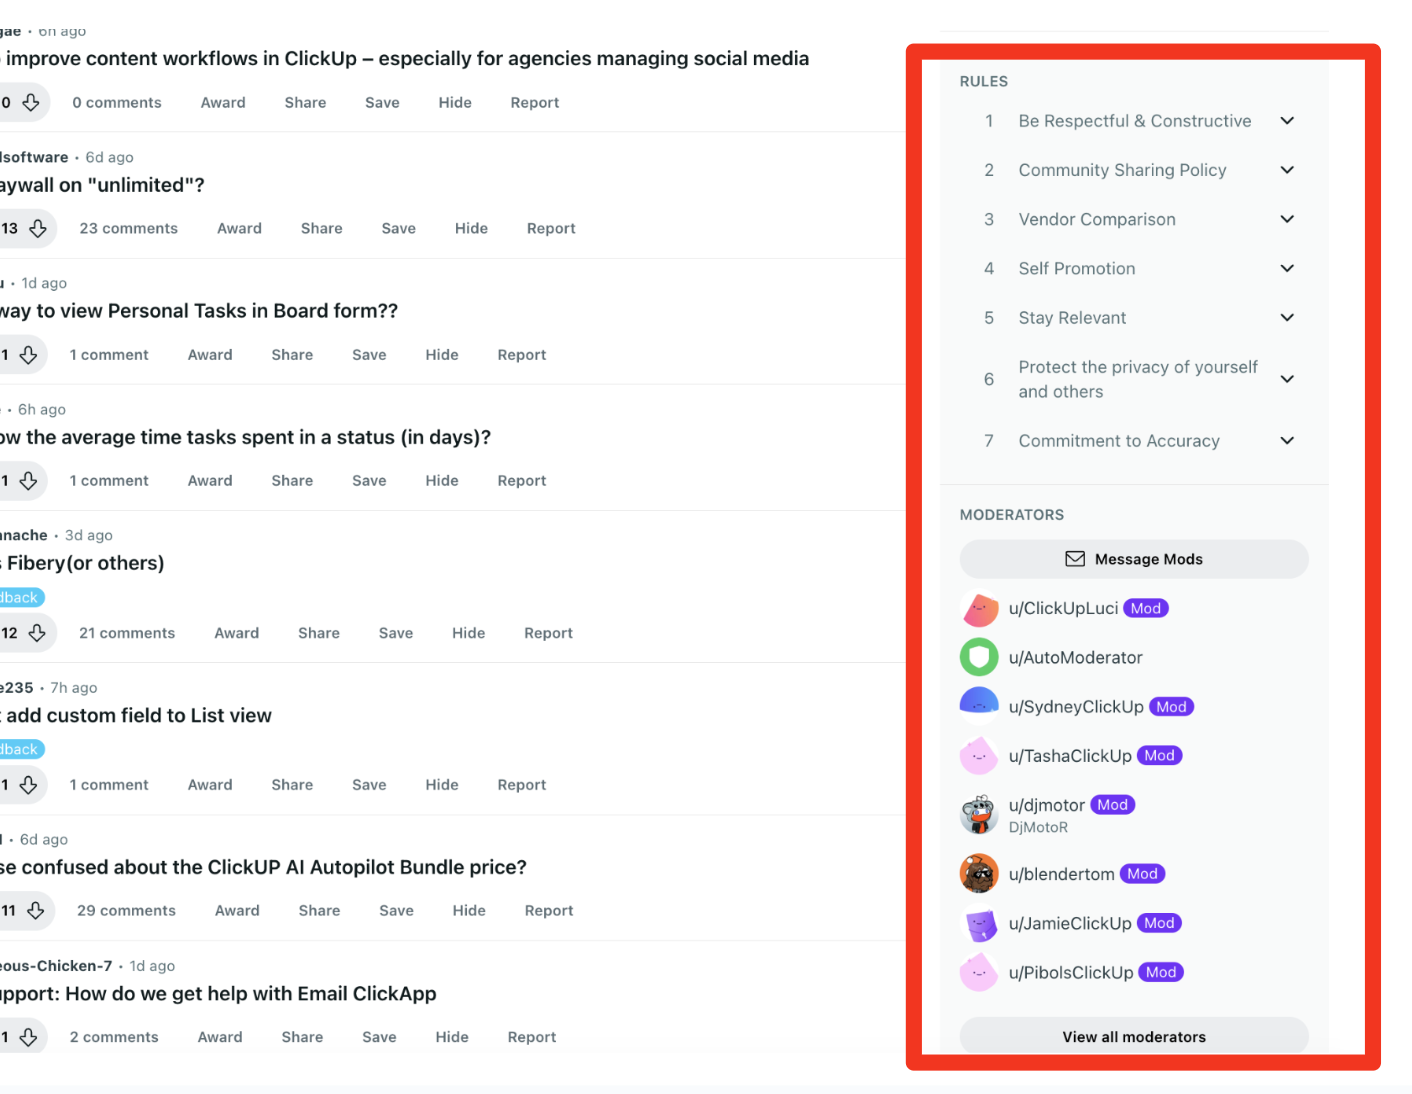
Task: Click u/JamieClickUp's purple avatar
Action: point(979,923)
